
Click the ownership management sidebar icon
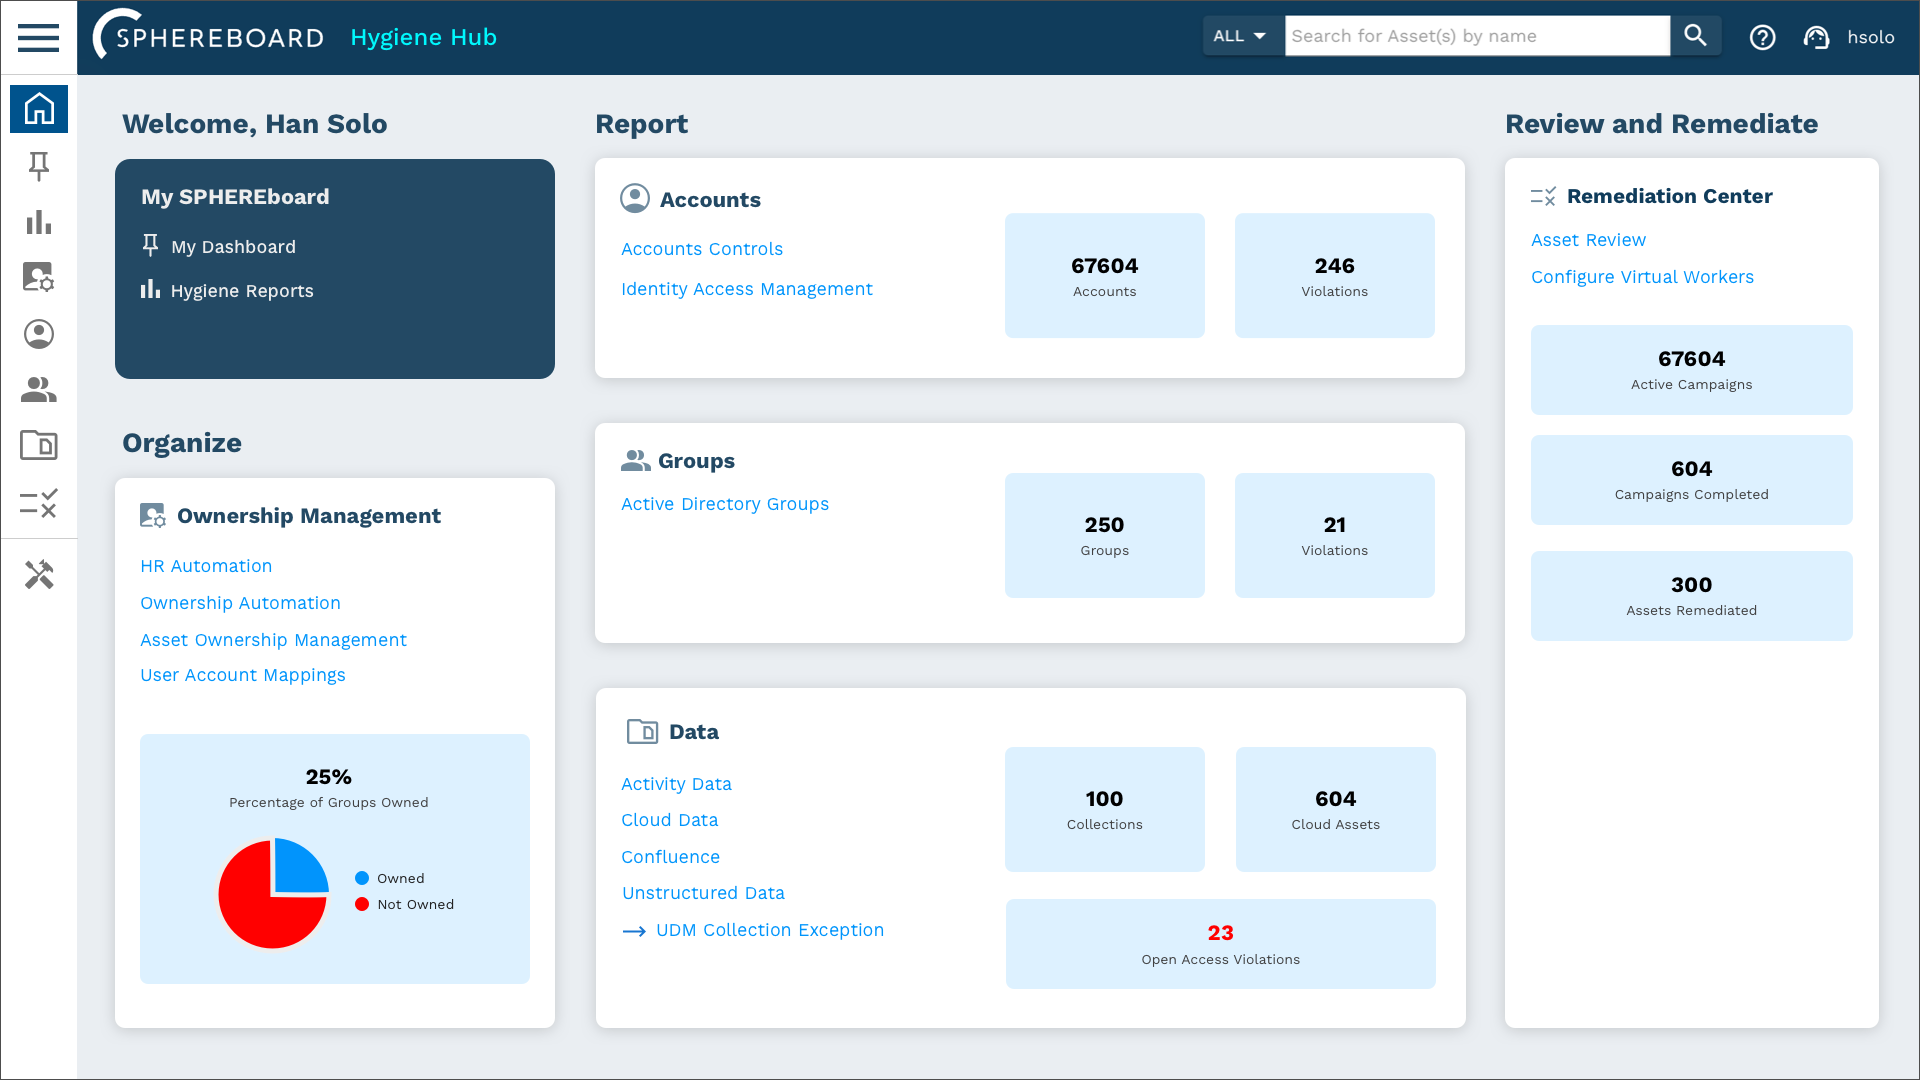point(39,277)
